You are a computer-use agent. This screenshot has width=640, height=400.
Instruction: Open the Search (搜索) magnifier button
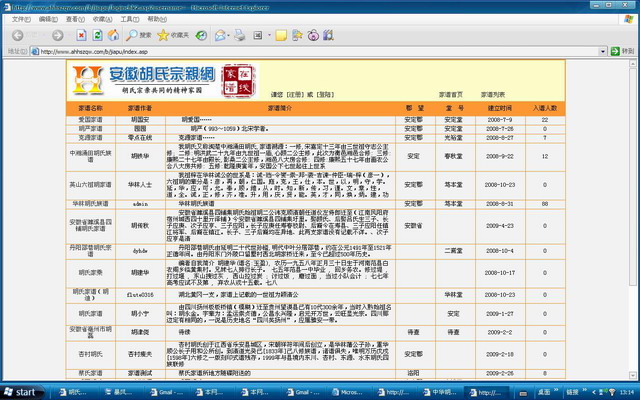(138, 36)
